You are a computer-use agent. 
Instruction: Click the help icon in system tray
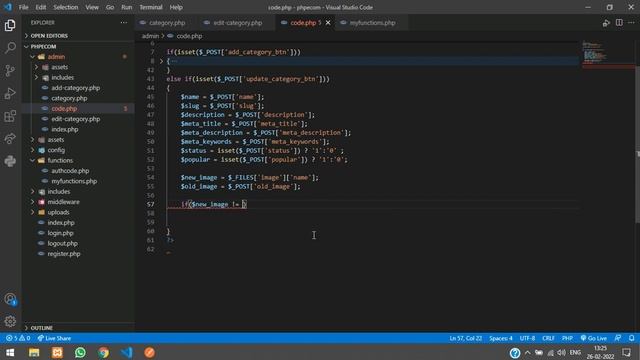pos(515,353)
